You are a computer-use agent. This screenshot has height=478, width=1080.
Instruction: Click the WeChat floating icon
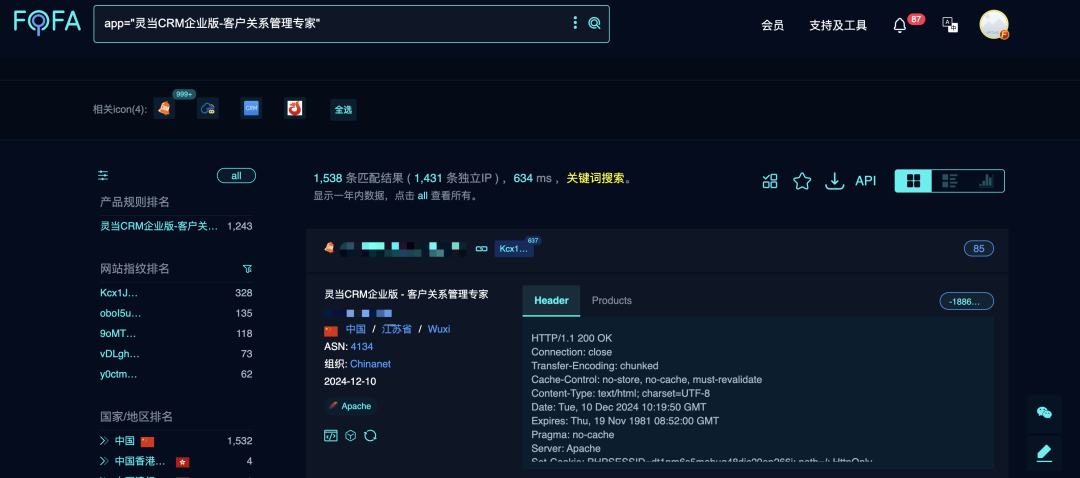1044,413
